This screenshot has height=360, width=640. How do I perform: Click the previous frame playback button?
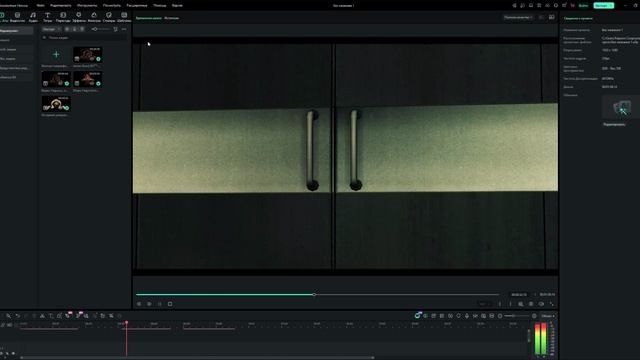139,304
